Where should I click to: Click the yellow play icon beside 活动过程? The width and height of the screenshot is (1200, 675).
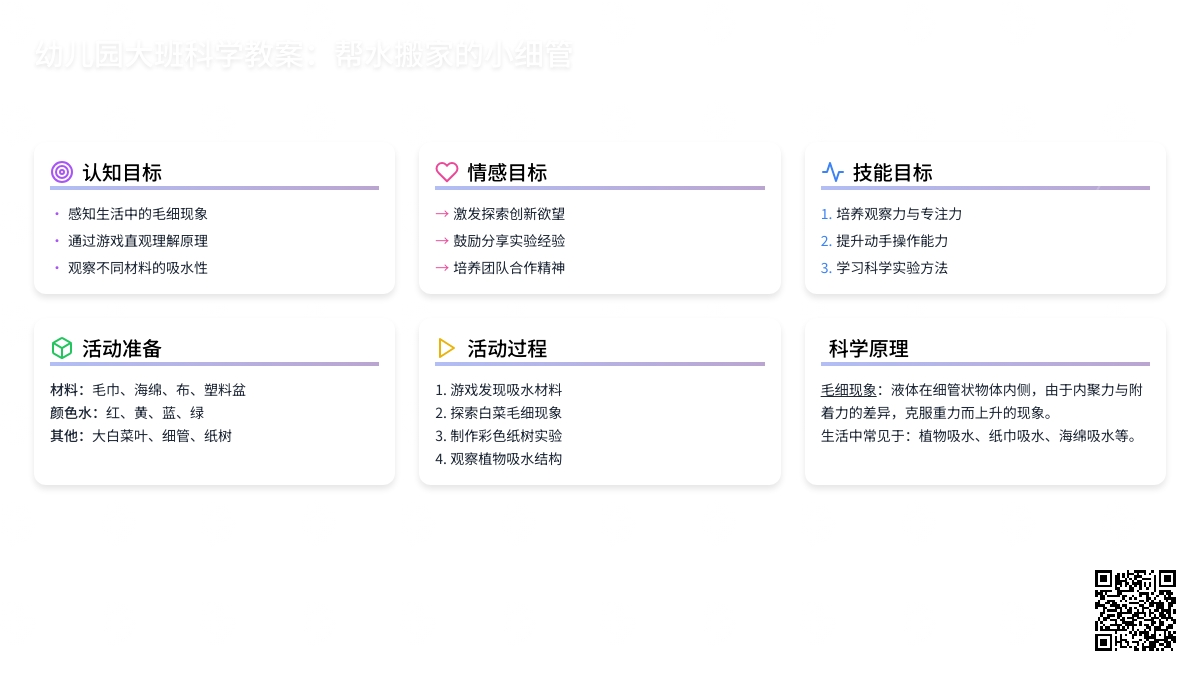(447, 348)
